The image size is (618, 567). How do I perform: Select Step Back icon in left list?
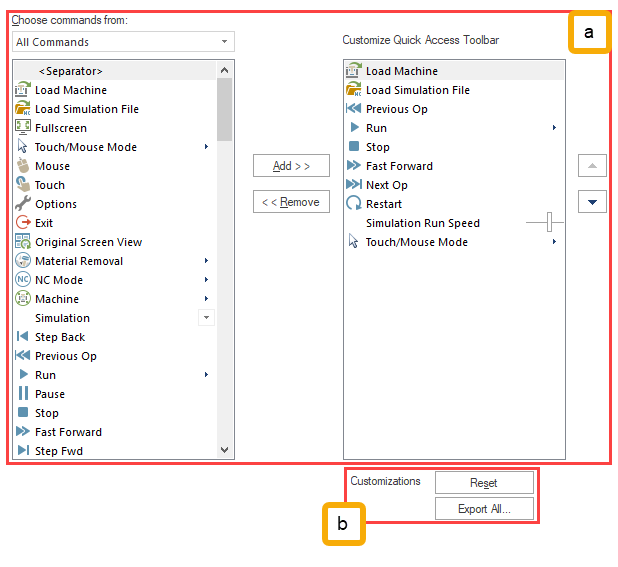pos(23,337)
